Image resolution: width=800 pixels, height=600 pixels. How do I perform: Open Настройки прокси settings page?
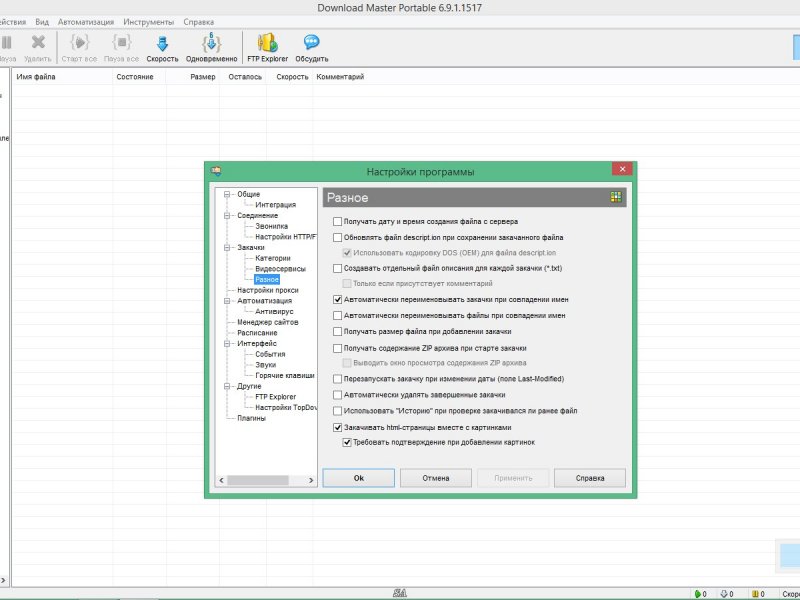pos(268,290)
